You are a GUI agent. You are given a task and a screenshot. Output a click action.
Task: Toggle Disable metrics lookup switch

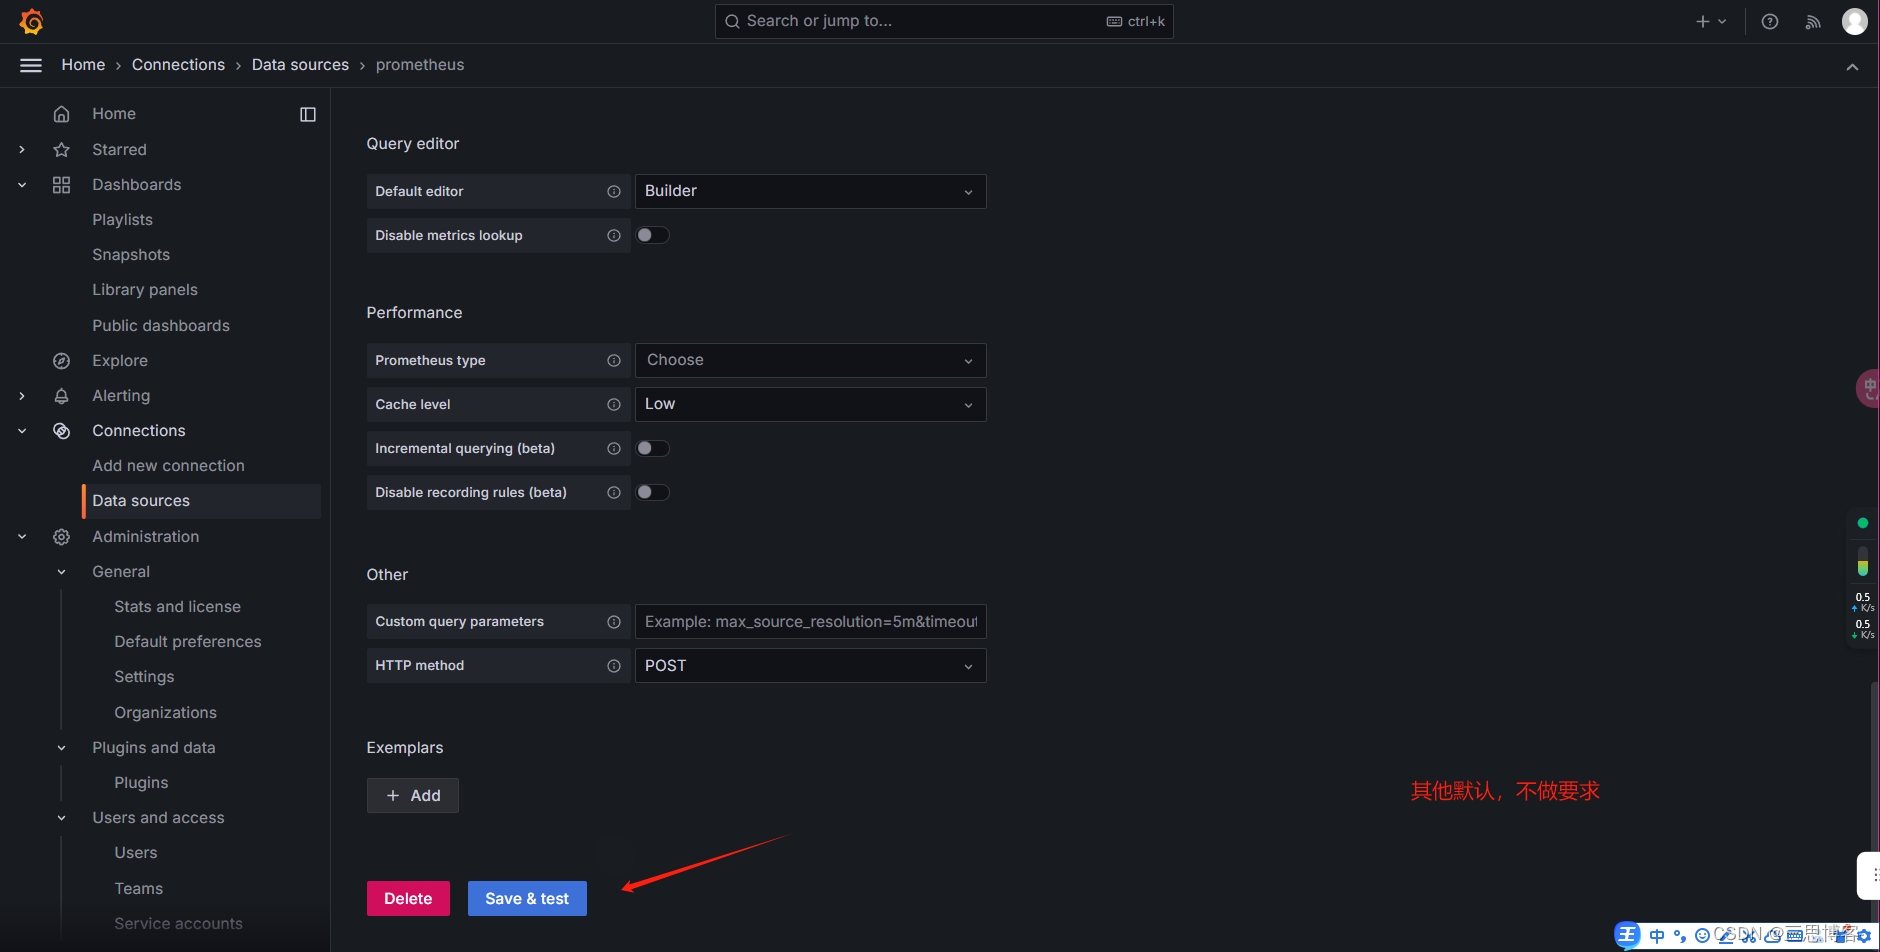[653, 235]
